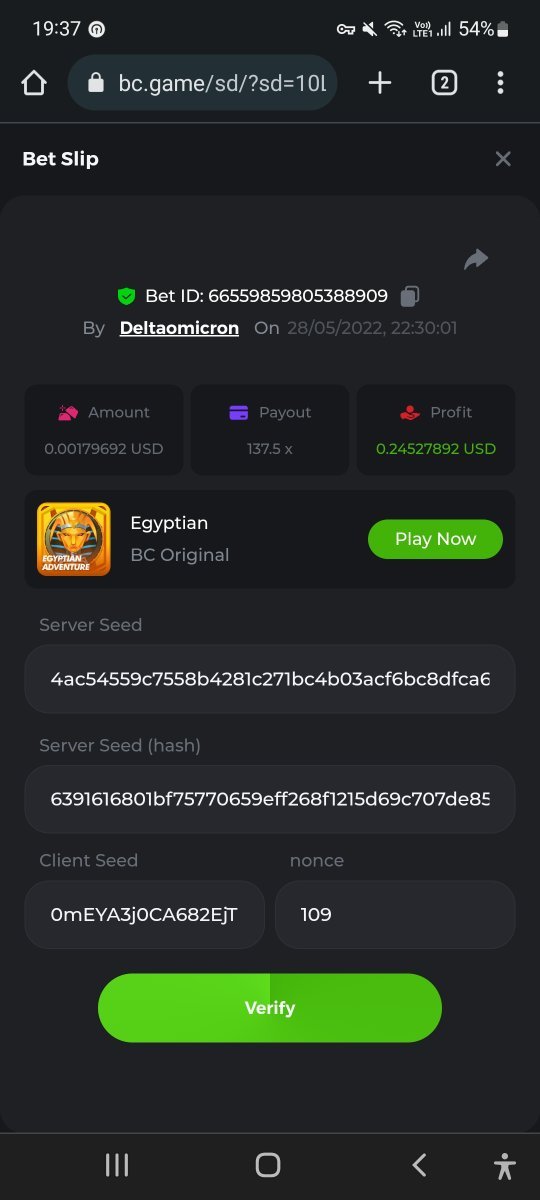
Task: Focus the nonce field
Action: click(395, 914)
